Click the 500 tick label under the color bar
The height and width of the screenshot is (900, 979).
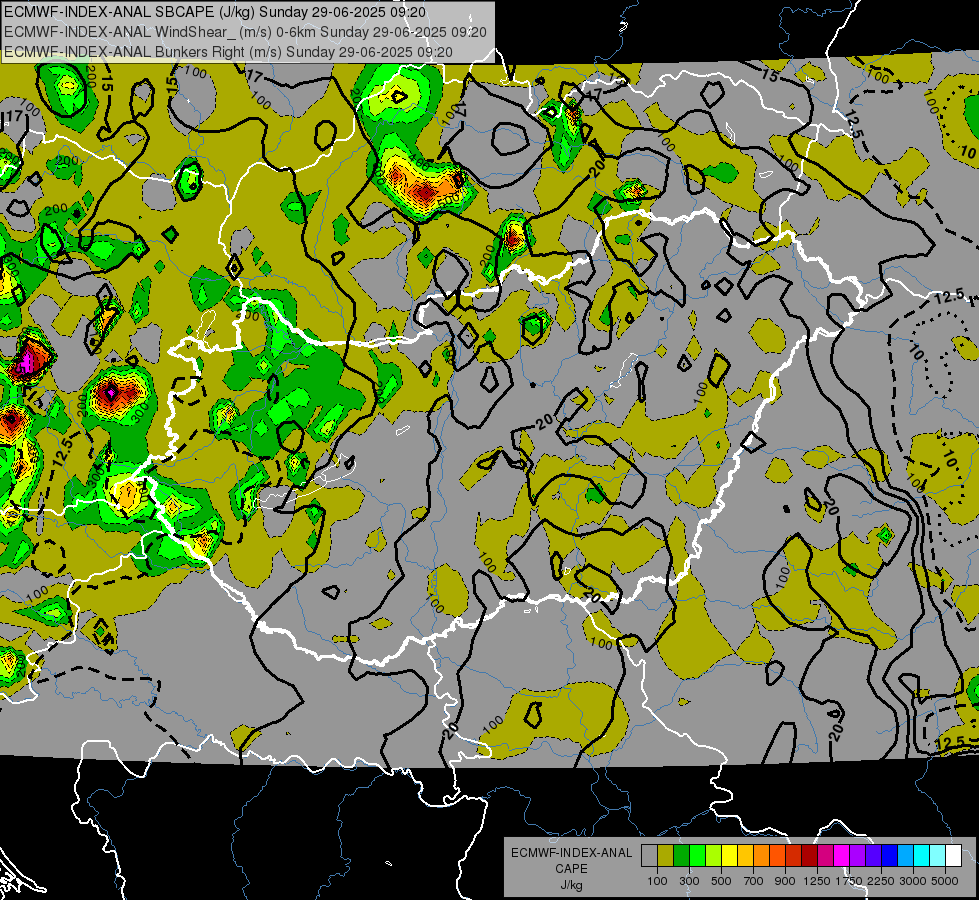[x=721, y=881]
